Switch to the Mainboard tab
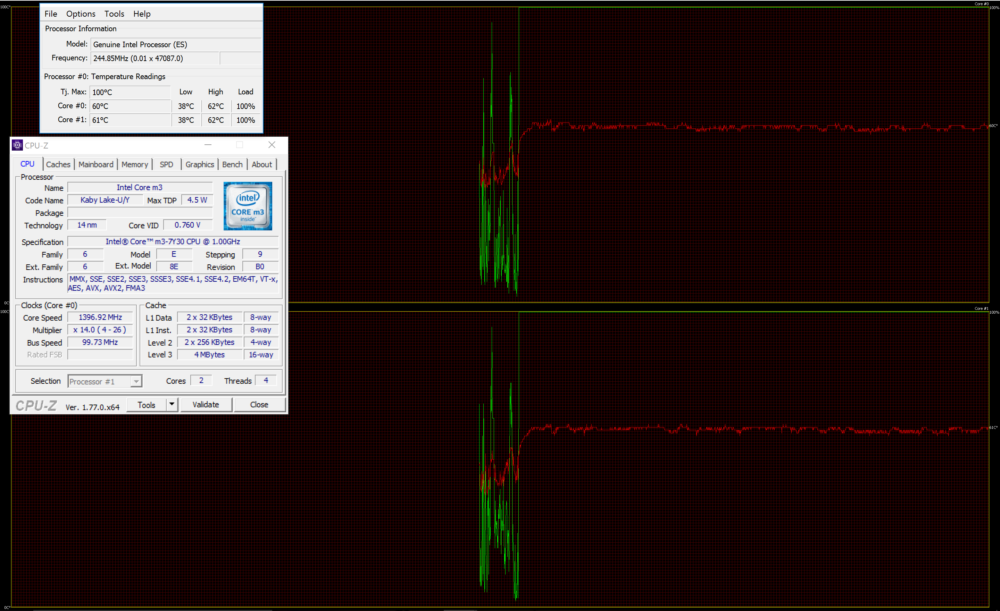This screenshot has width=1000, height=611. 96,164
